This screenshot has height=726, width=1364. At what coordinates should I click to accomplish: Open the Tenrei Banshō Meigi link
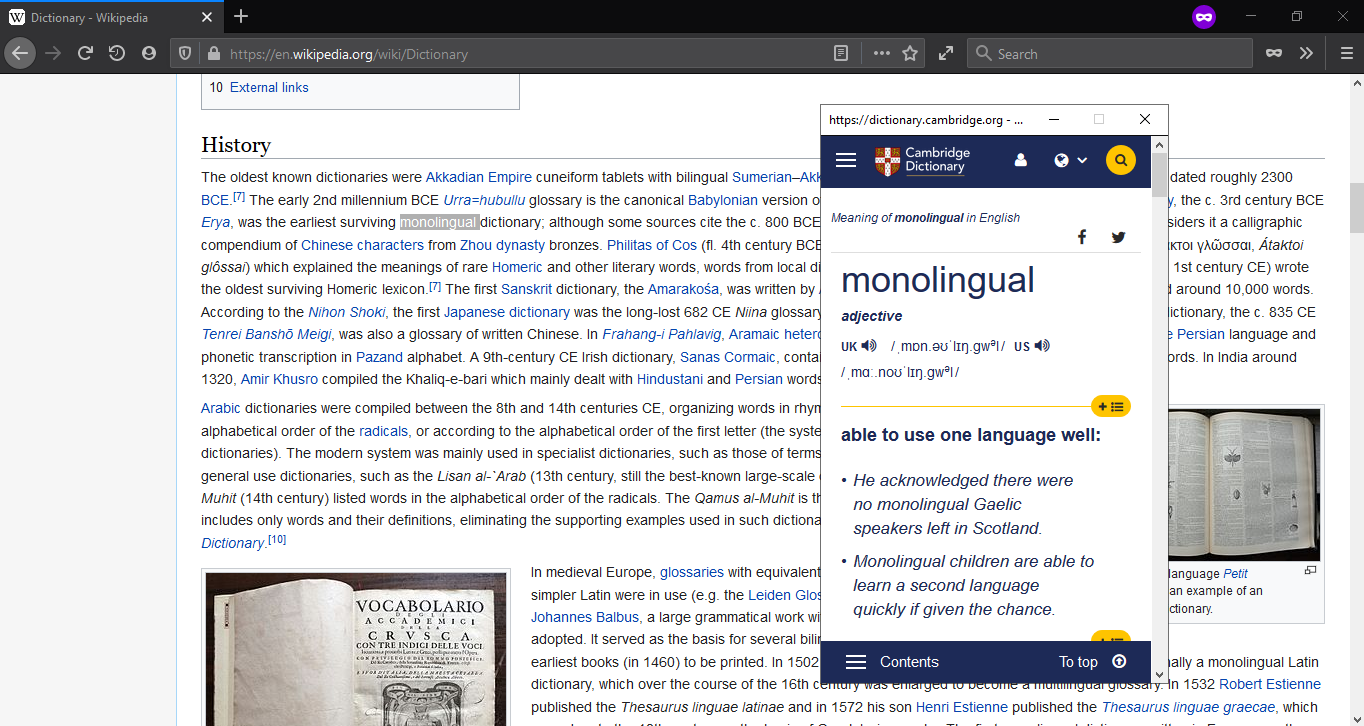point(267,334)
